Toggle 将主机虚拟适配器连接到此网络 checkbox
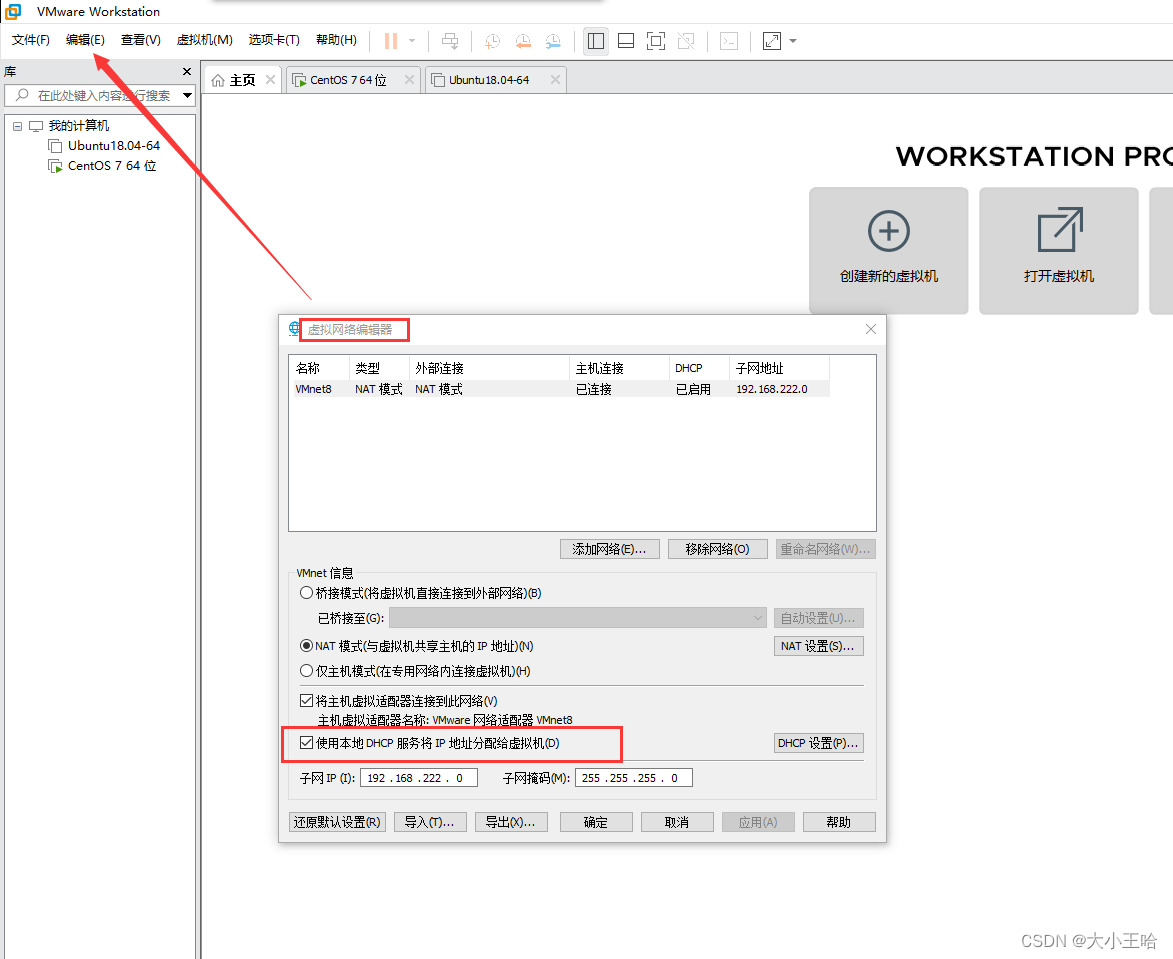The height and width of the screenshot is (959, 1173). (x=306, y=701)
